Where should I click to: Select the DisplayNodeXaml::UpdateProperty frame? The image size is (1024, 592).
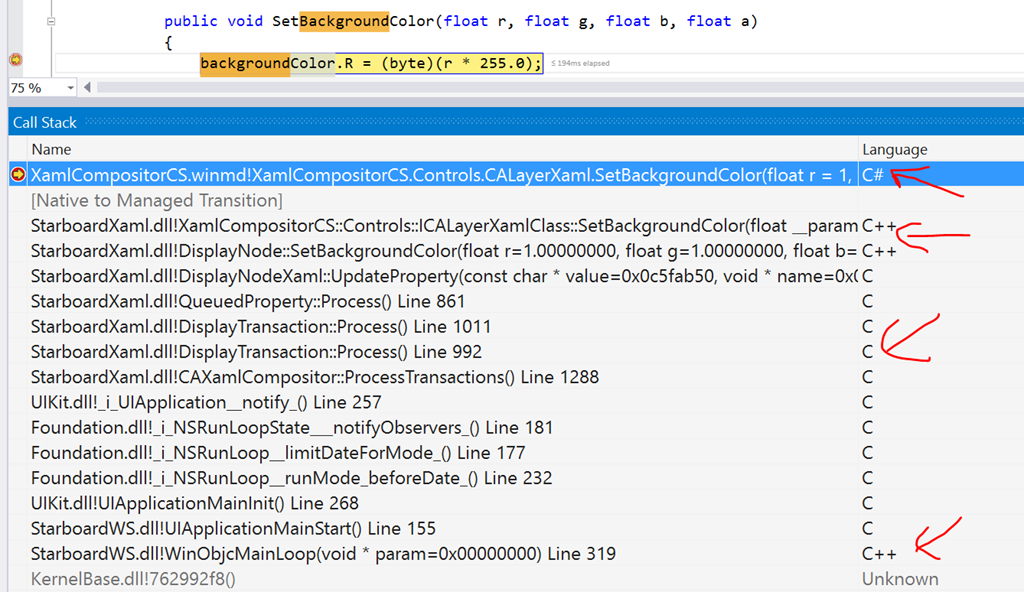point(443,276)
